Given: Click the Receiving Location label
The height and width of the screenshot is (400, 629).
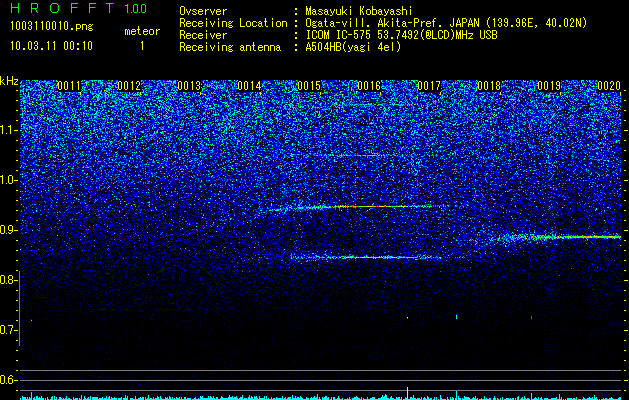Looking at the screenshot, I should point(233,23).
